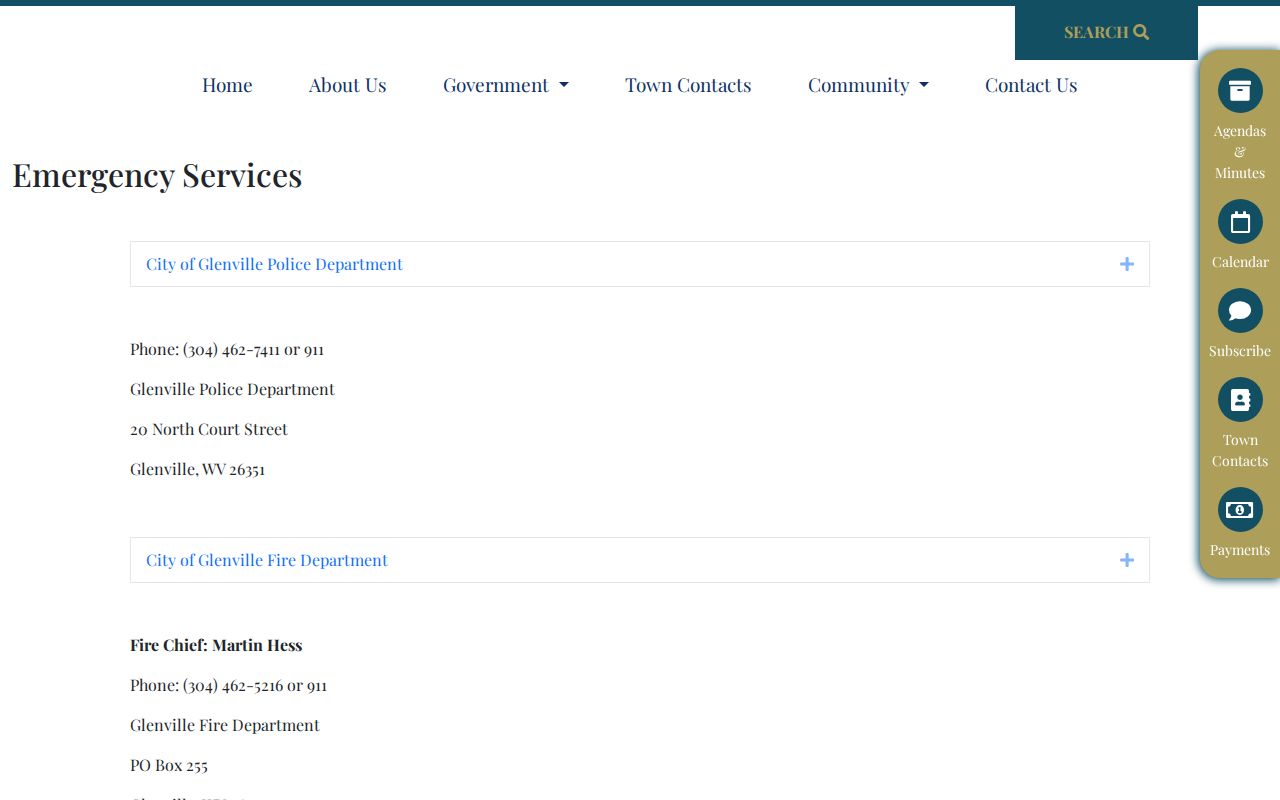Go to the Home page
Viewport: 1280px width, 800px height.
227,85
